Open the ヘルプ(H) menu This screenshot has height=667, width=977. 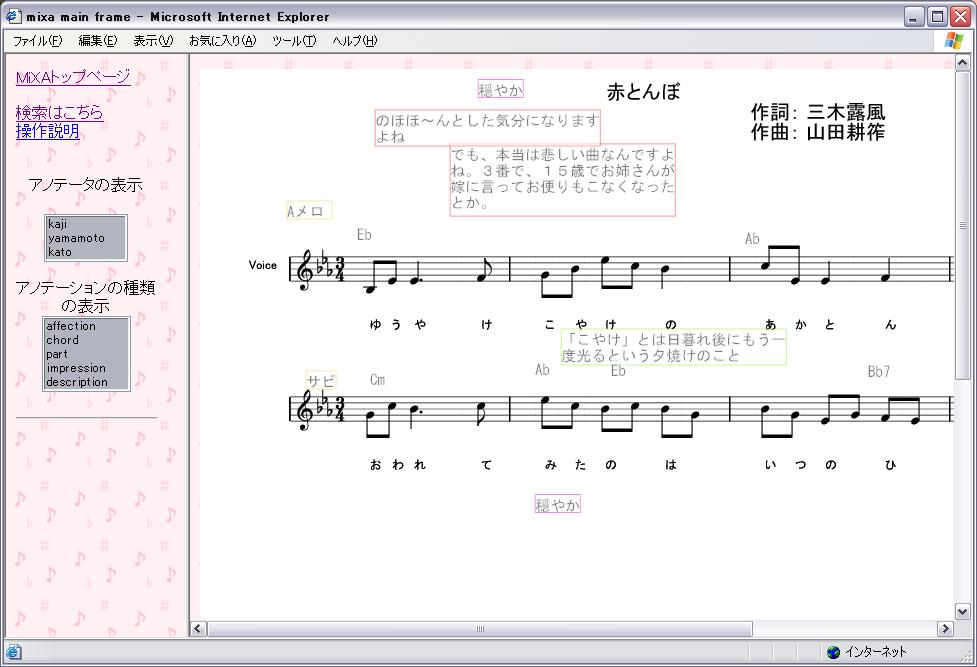(355, 41)
